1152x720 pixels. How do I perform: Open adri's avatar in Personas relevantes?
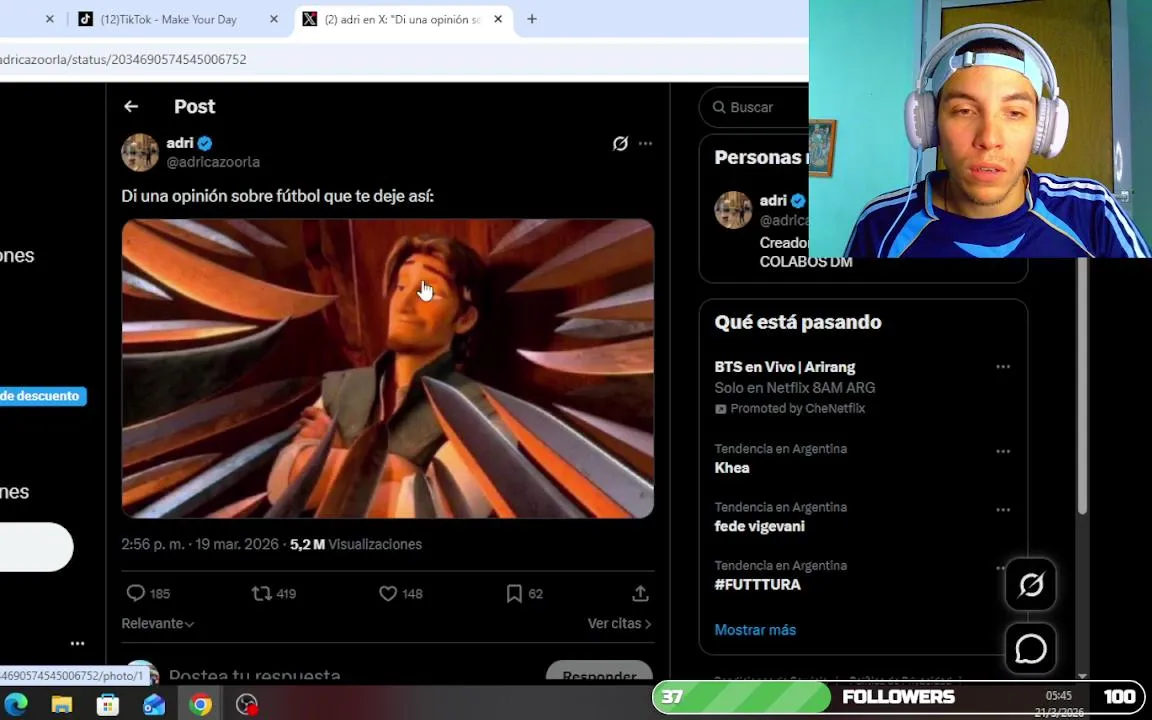coord(733,209)
